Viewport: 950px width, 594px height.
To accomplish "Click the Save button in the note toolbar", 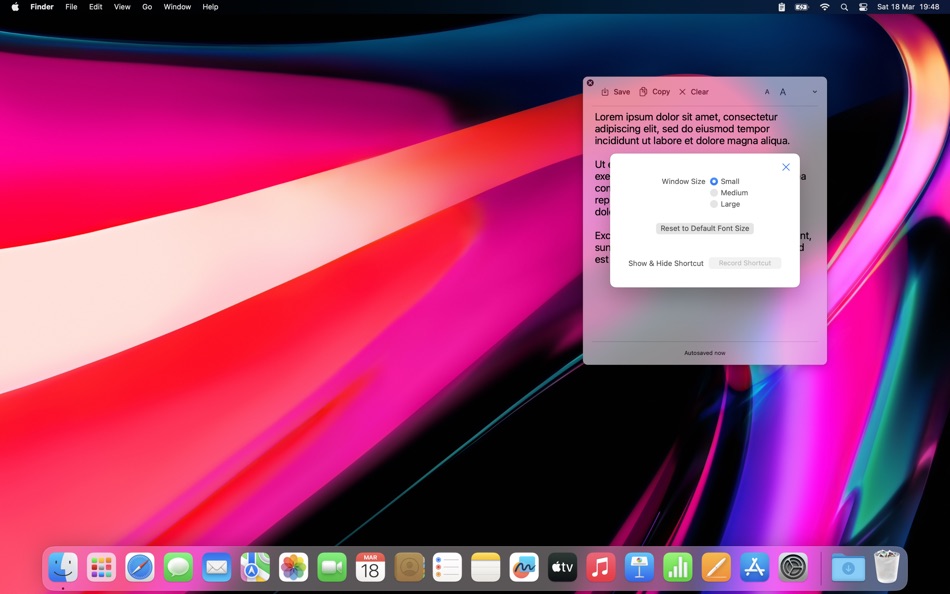I will coord(616,92).
